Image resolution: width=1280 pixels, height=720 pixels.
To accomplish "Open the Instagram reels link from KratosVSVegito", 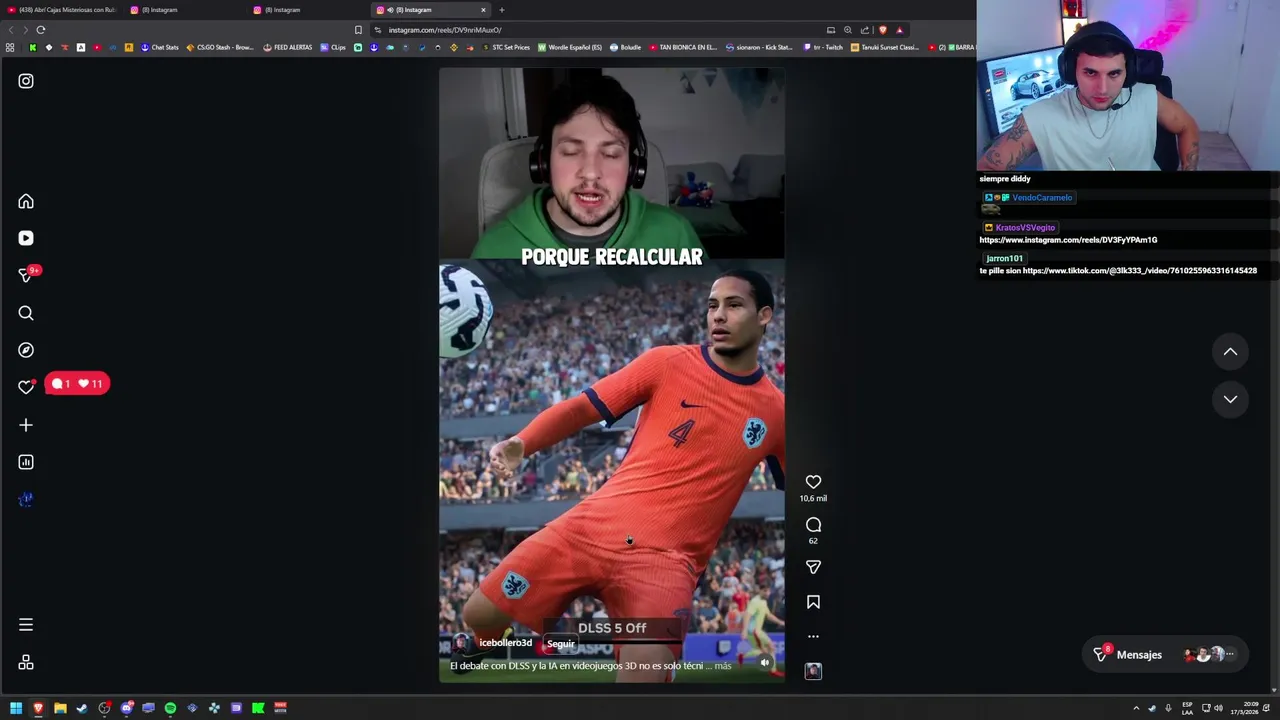I will click(1068, 240).
